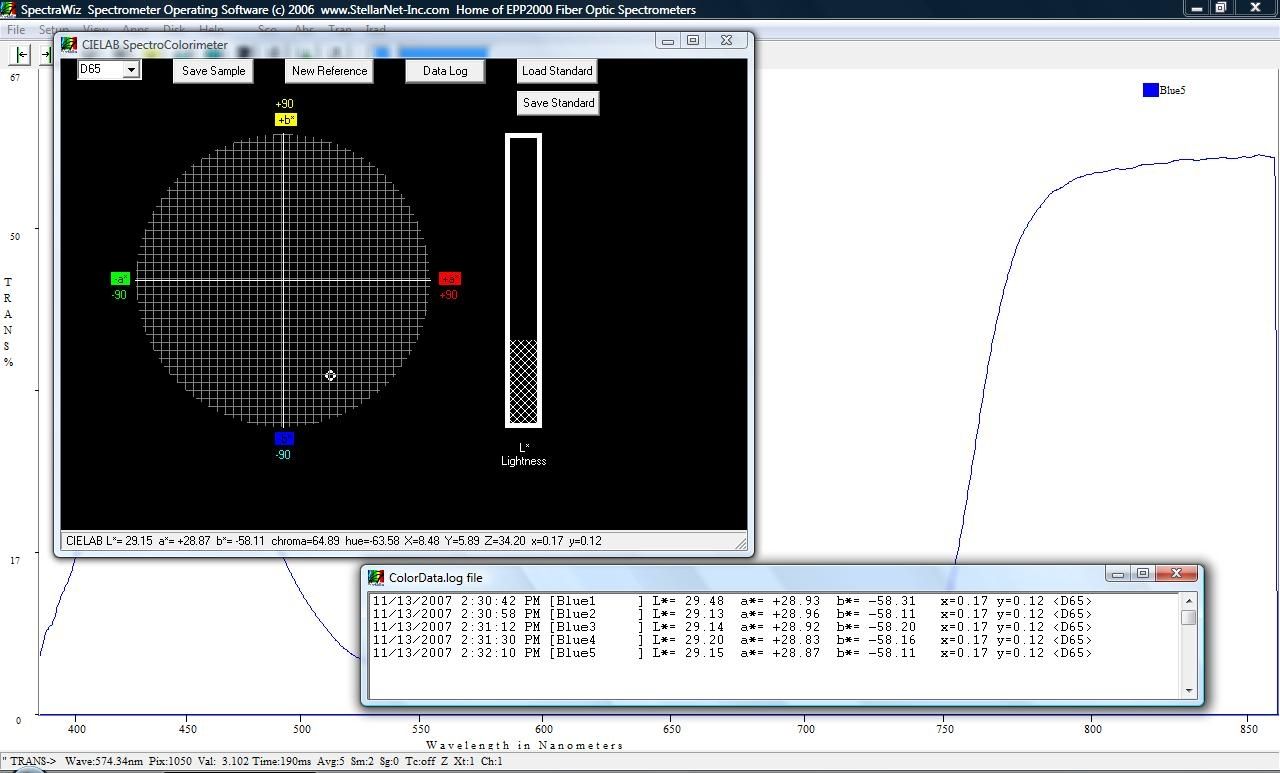Screen dimensions: 1280x773
Task: Click the right-arrow spectrum shift icon
Action: pyautogui.click(x=45, y=54)
